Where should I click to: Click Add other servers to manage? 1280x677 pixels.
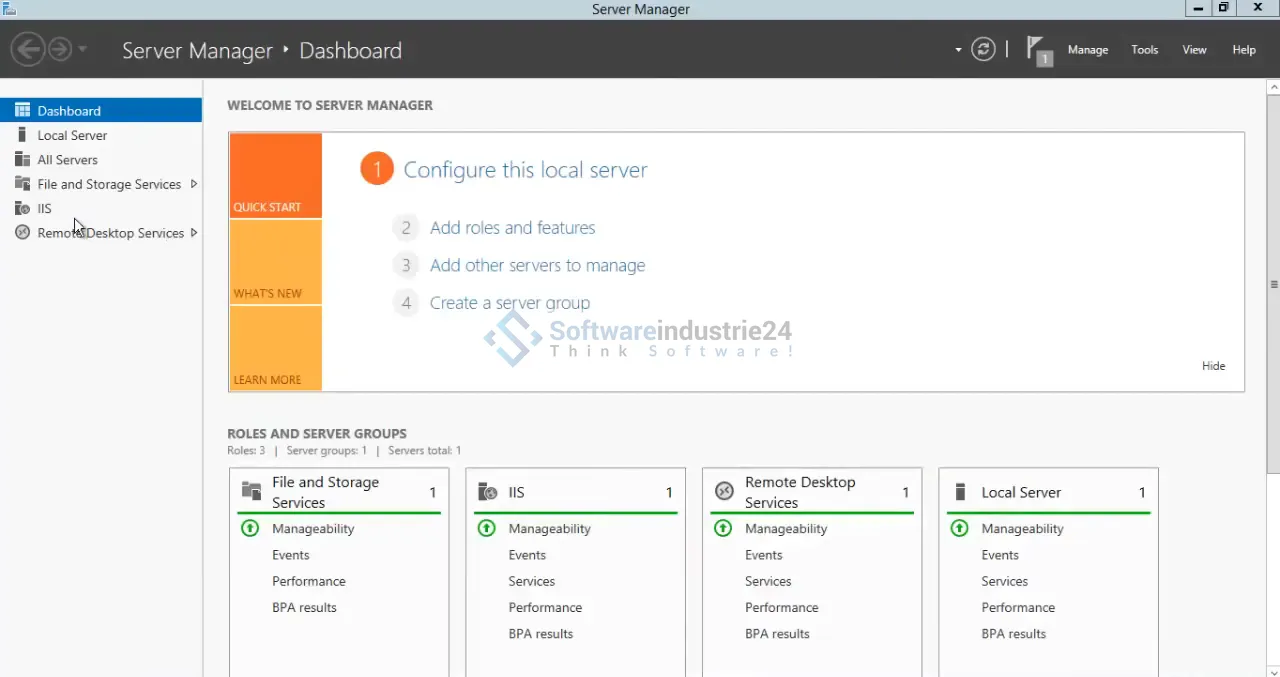pos(537,266)
